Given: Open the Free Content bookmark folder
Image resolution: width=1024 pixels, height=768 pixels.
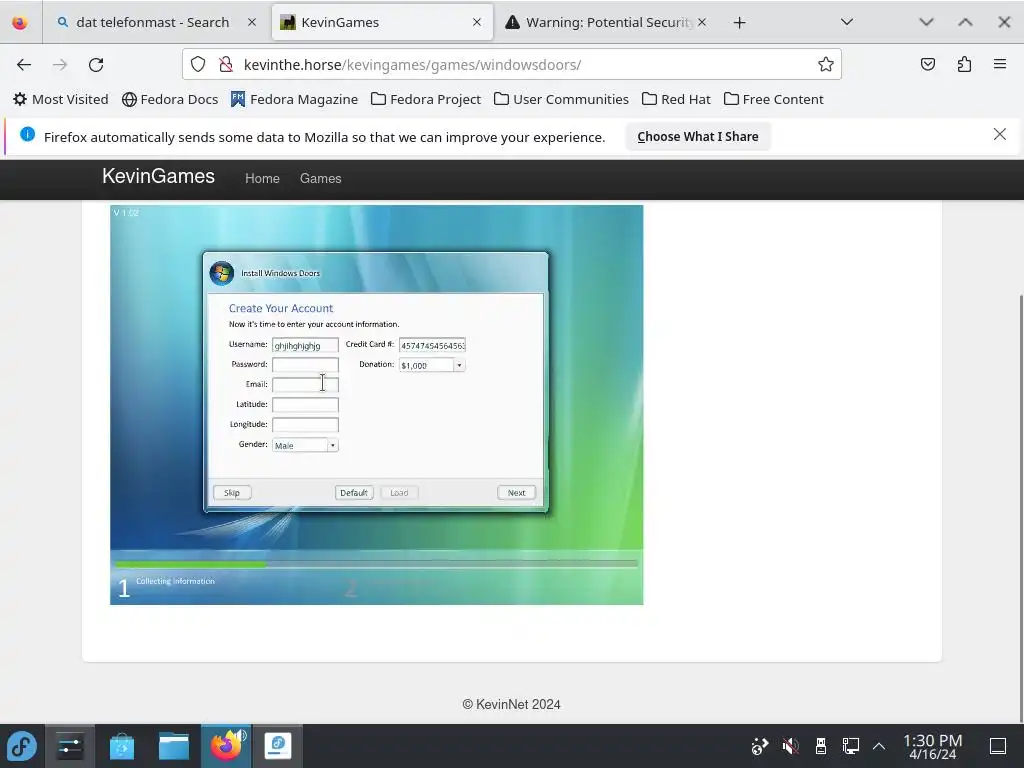Looking at the screenshot, I should pos(773,99).
